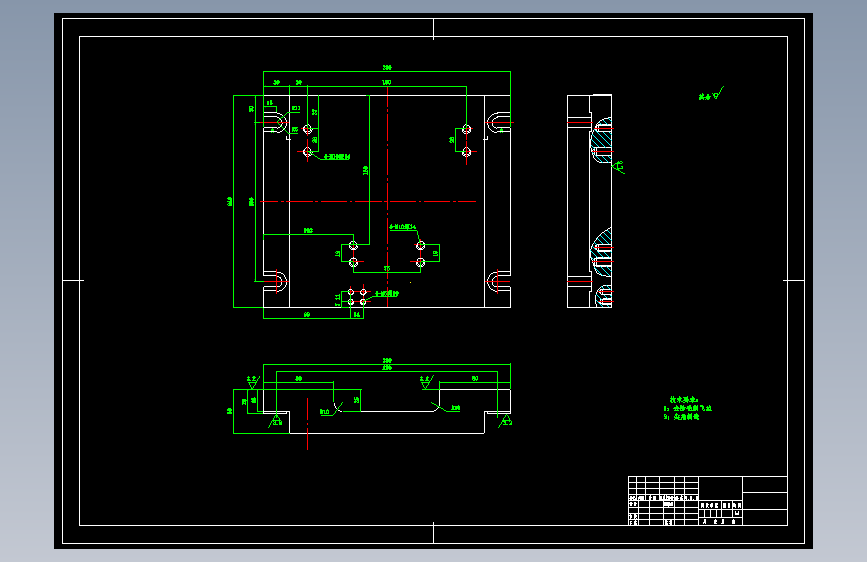Screen dimensions: 867x562
Task: Select the vertical red centerline of the plan view
Action: [388, 196]
